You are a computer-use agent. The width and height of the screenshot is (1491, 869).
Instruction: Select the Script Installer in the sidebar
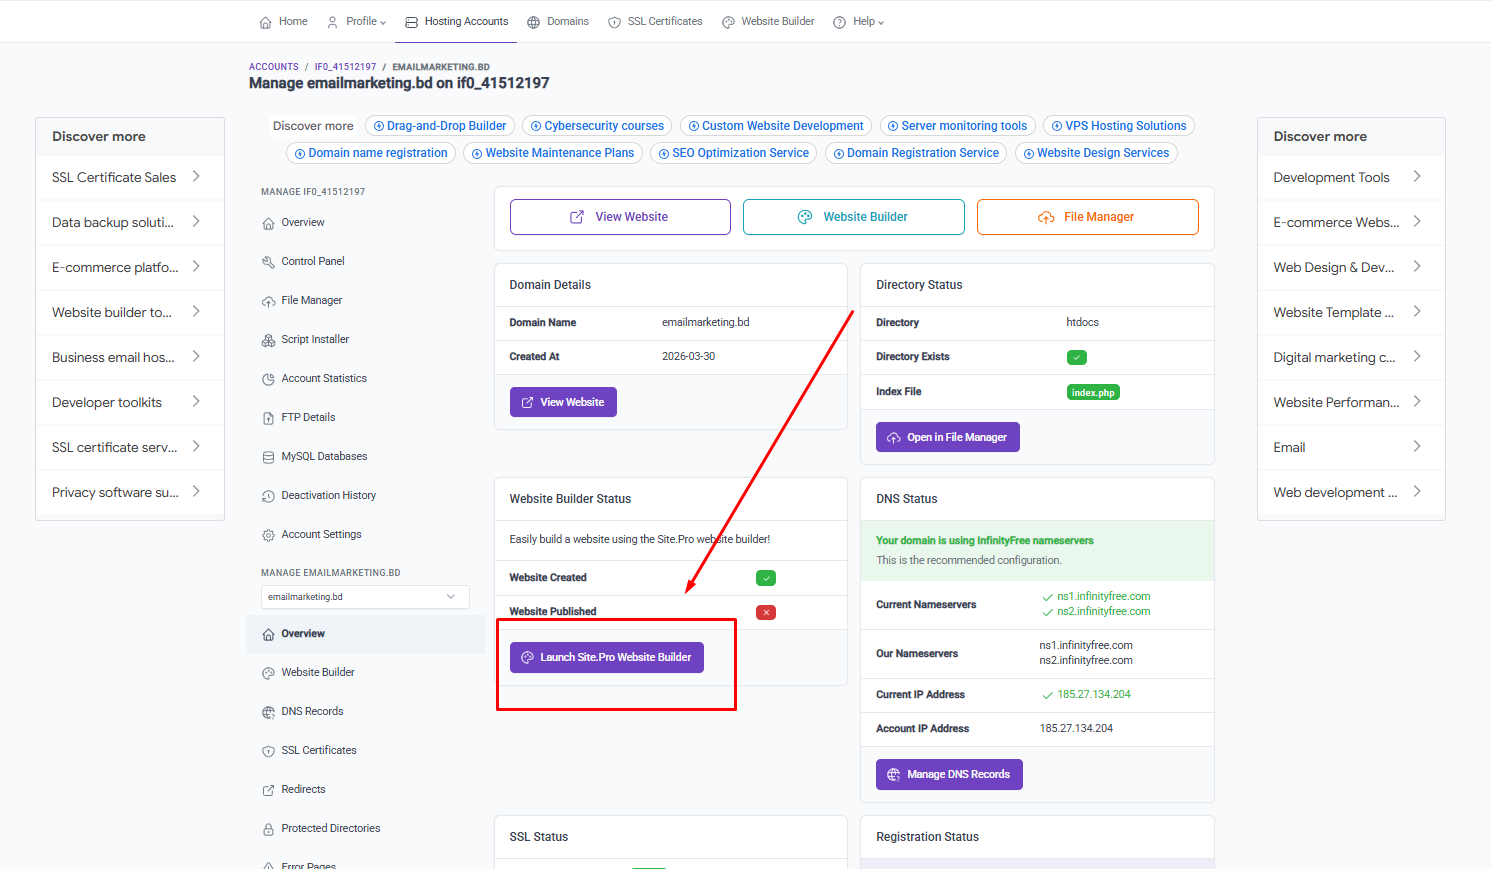click(315, 338)
